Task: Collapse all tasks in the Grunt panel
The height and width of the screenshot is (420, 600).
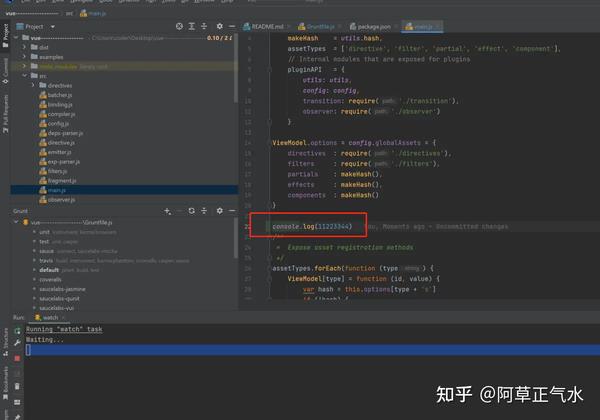Action: pyautogui.click(x=204, y=211)
